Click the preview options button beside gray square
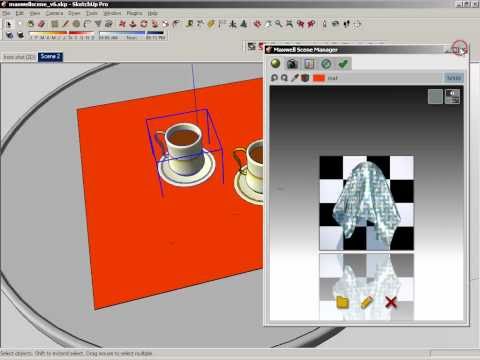 453,97
